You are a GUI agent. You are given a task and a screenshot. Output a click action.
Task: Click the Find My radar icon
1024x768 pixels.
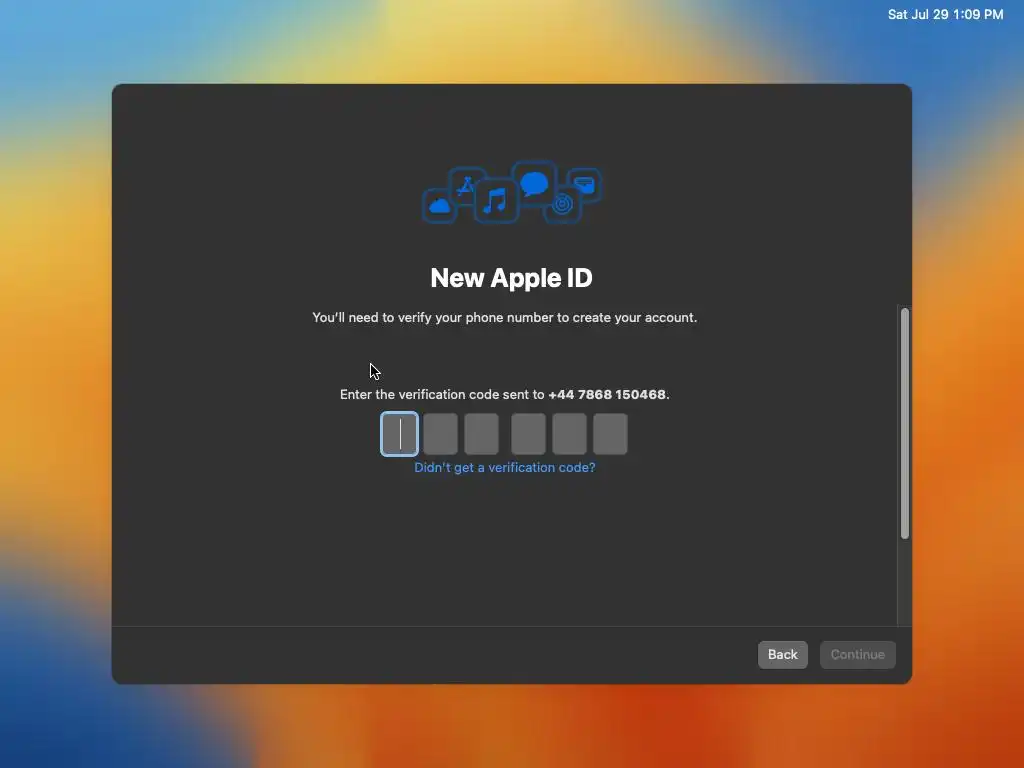(x=562, y=205)
